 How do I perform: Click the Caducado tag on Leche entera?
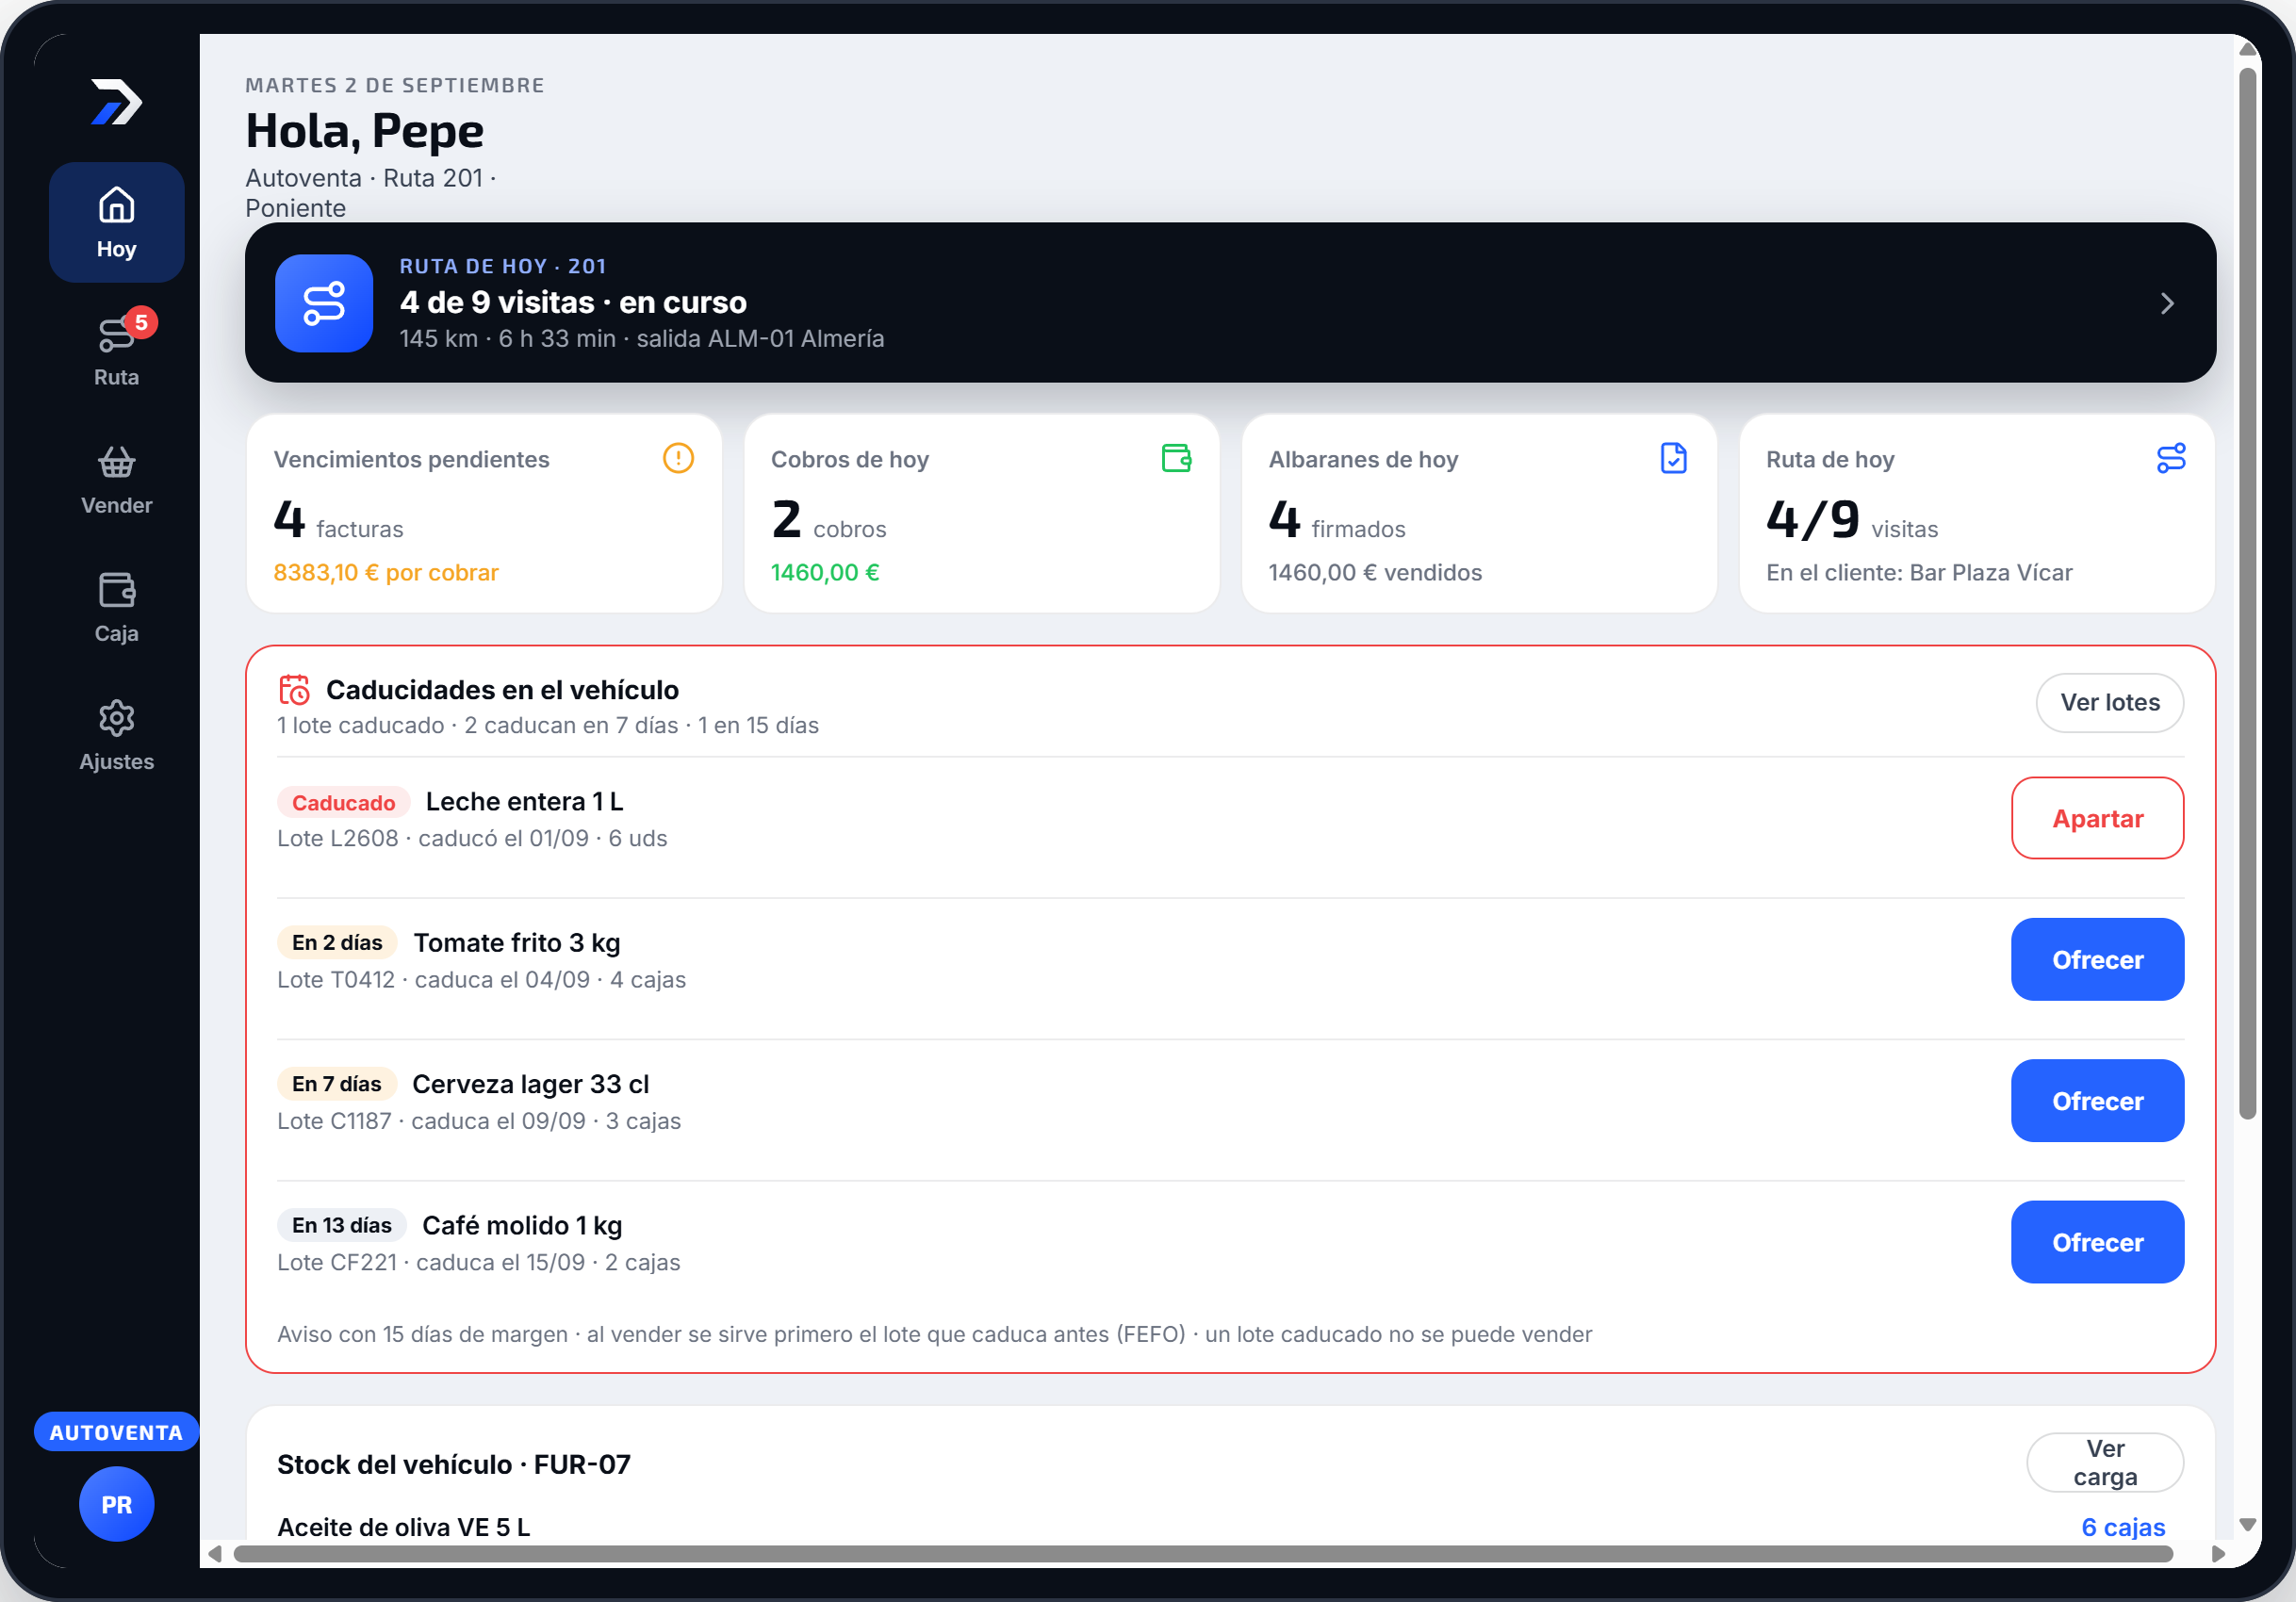click(x=343, y=802)
